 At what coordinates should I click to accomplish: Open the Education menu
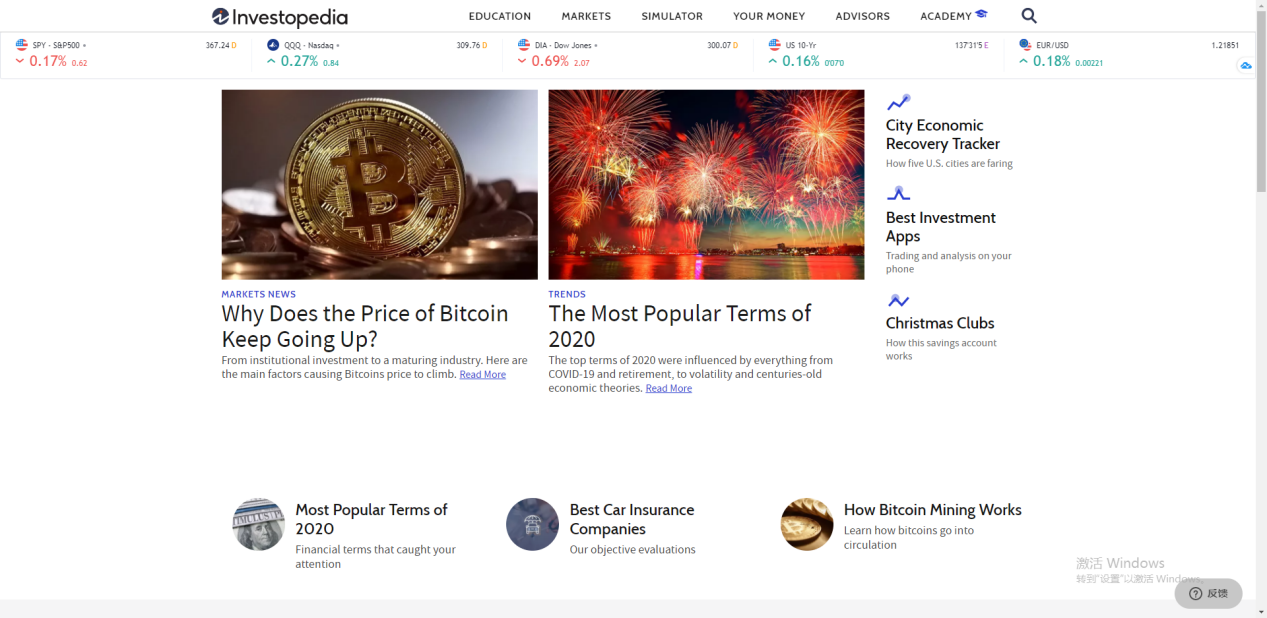[x=500, y=16]
